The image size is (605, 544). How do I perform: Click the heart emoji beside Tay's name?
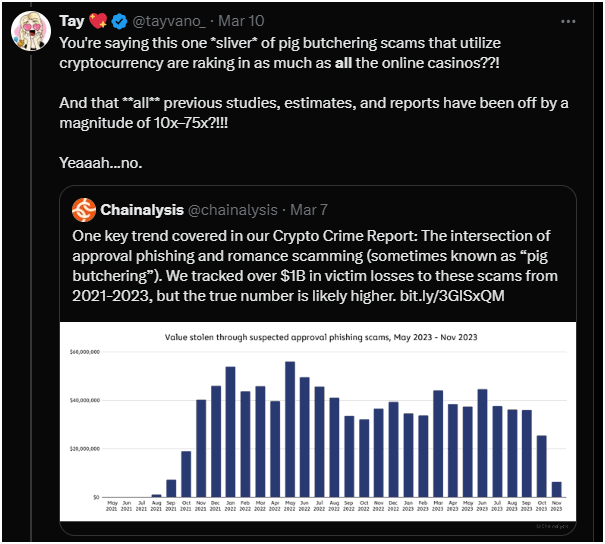[x=98, y=21]
